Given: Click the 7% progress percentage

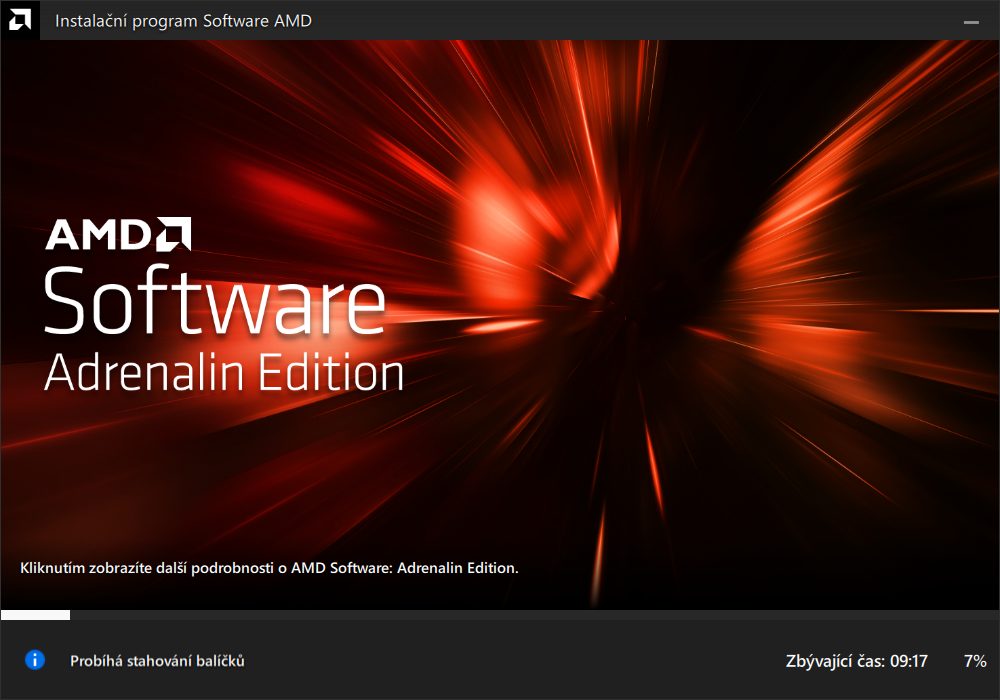Looking at the screenshot, I should tap(975, 661).
